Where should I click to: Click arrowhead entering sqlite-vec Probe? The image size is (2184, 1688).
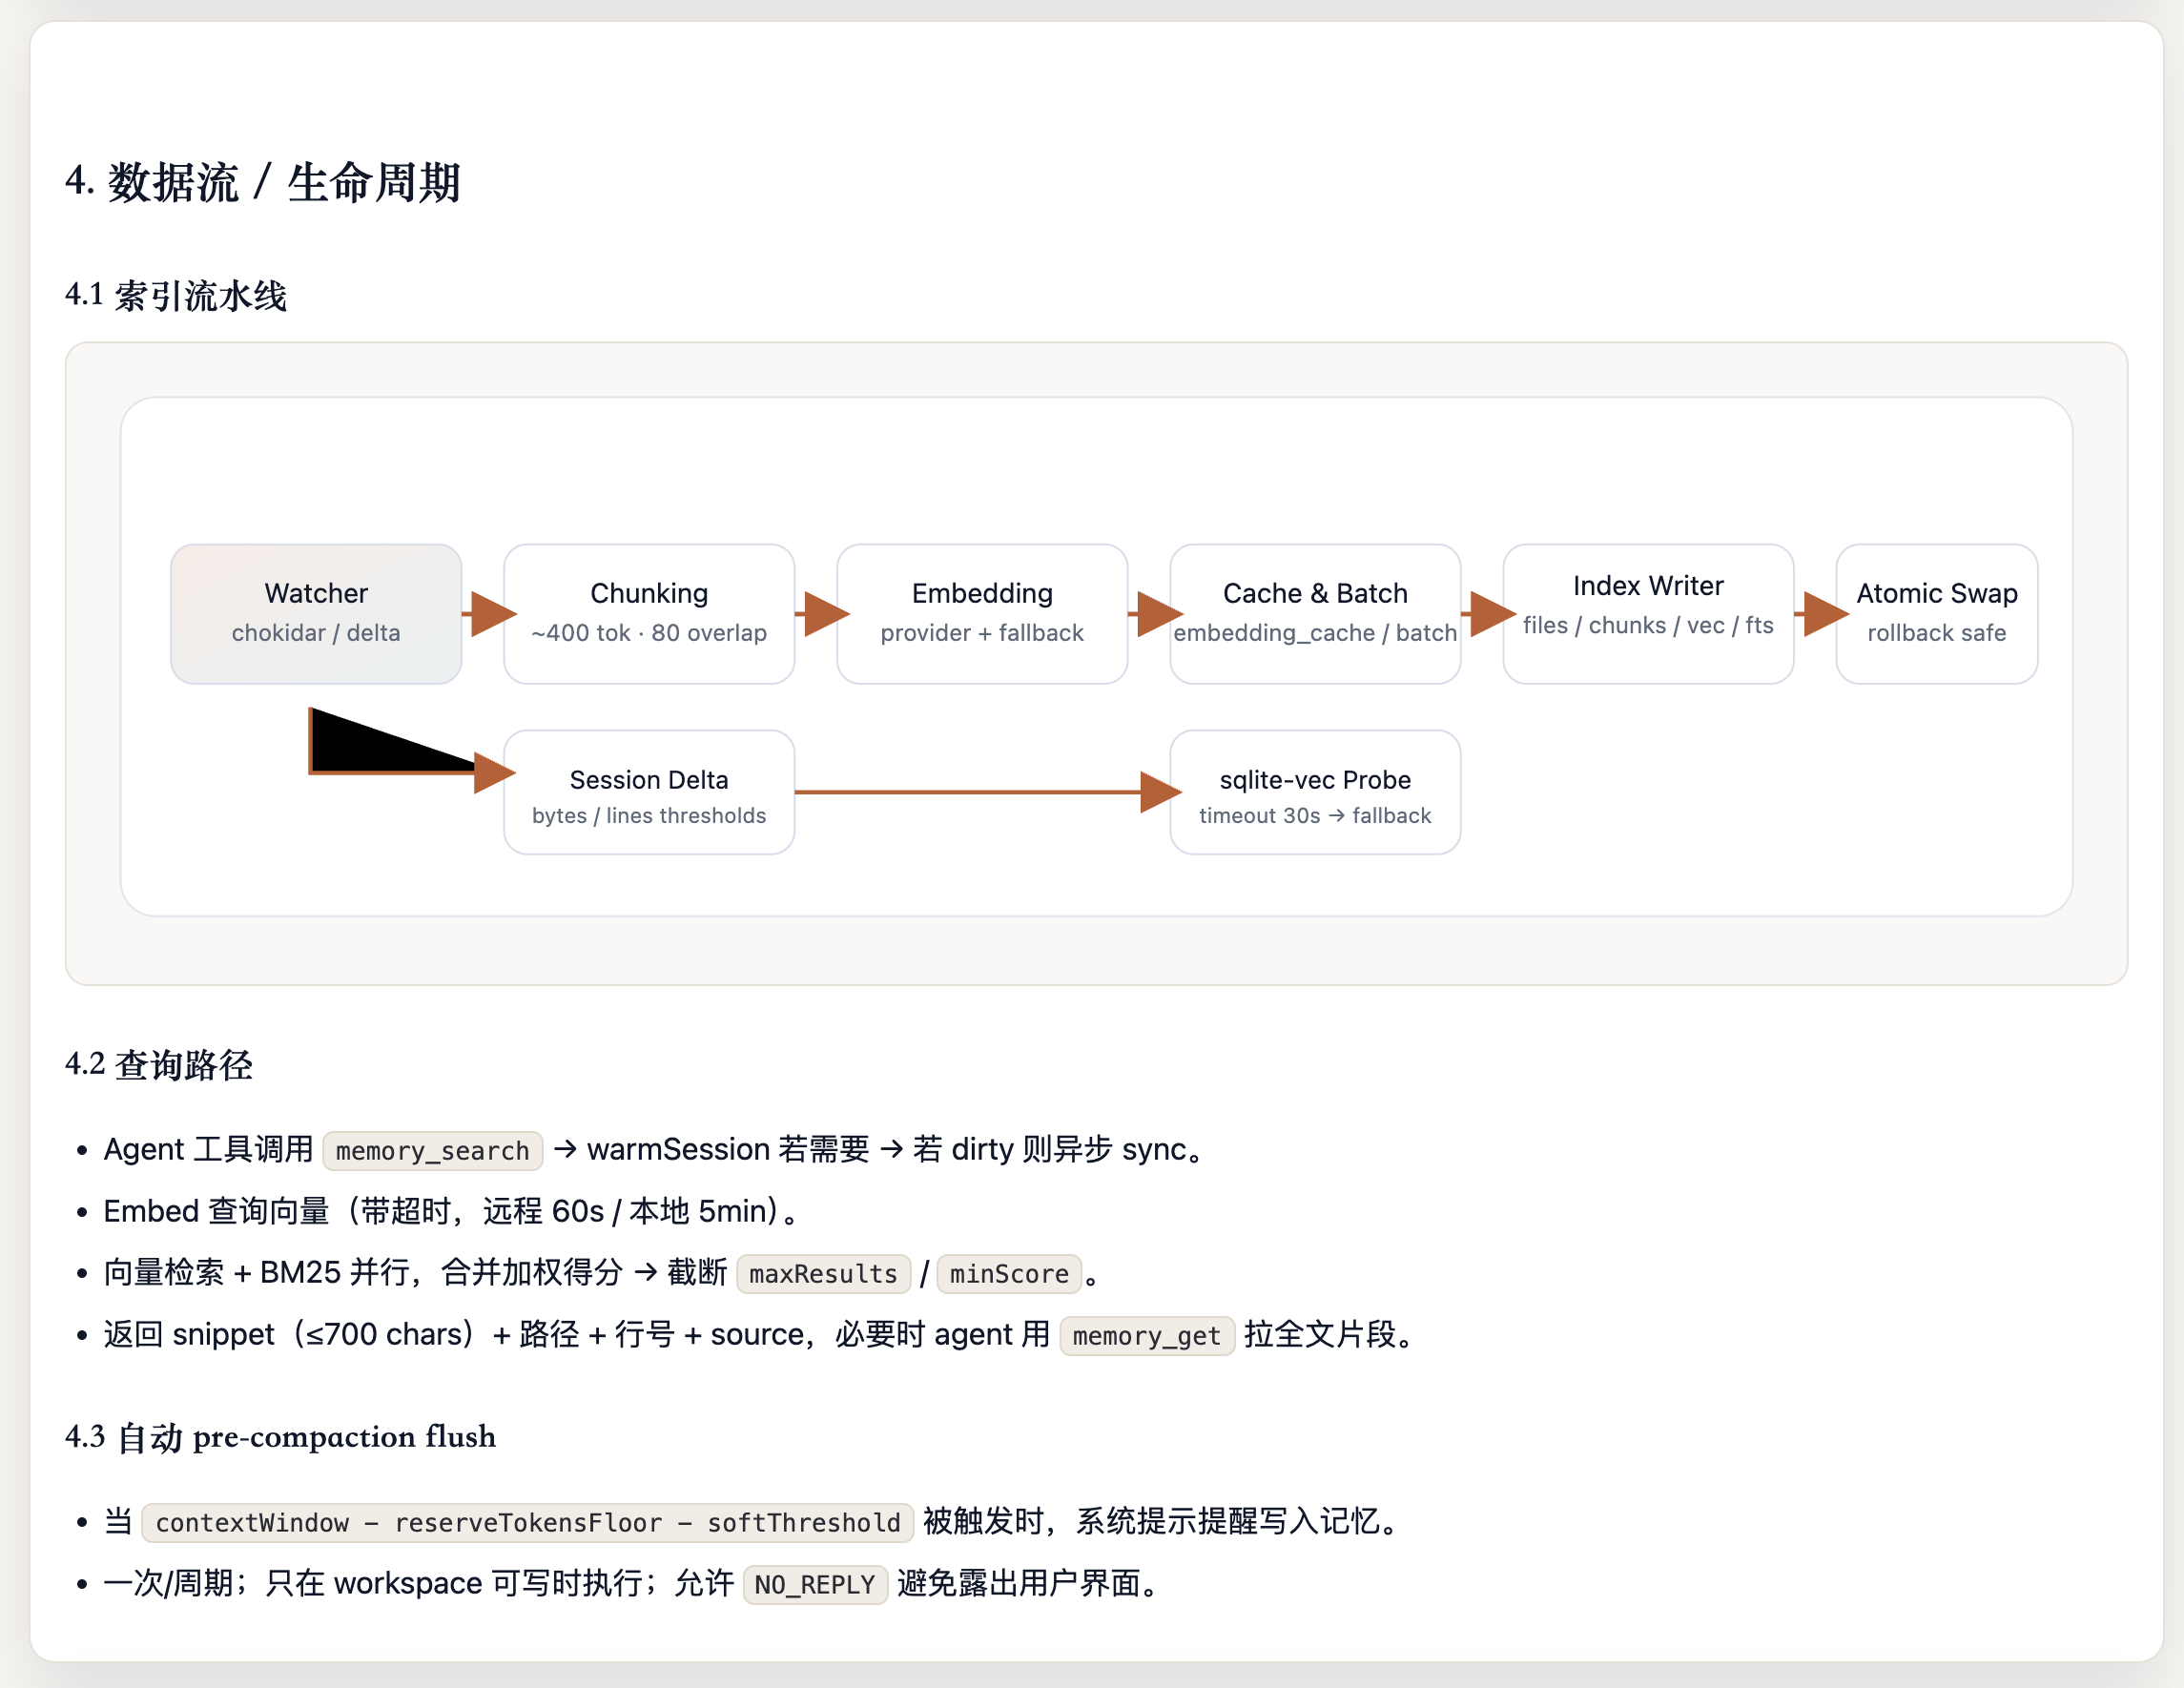[x=1158, y=792]
